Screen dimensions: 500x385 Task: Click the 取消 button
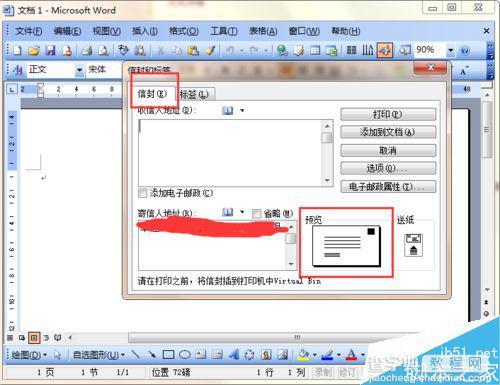(x=388, y=151)
